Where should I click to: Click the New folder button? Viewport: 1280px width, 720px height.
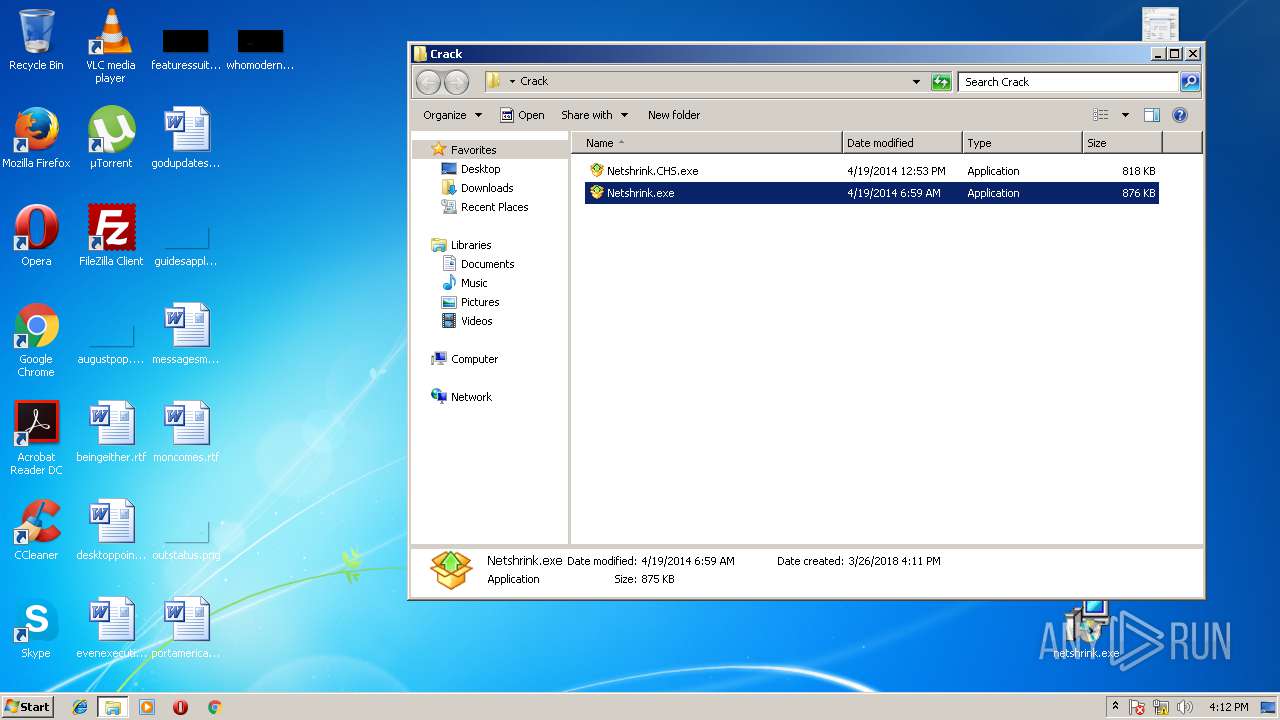pyautogui.click(x=674, y=115)
